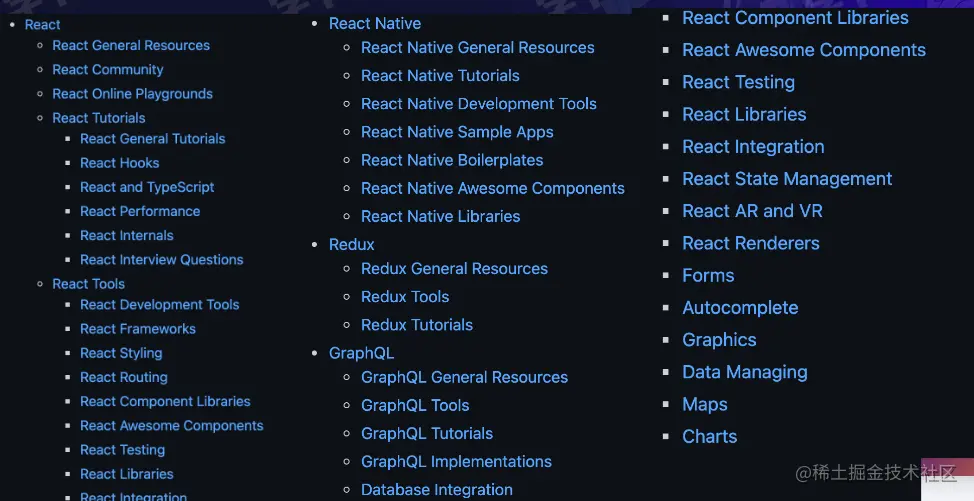The width and height of the screenshot is (974, 501).
Task: Click React Native Boilerplates
Action: pyautogui.click(x=452, y=160)
